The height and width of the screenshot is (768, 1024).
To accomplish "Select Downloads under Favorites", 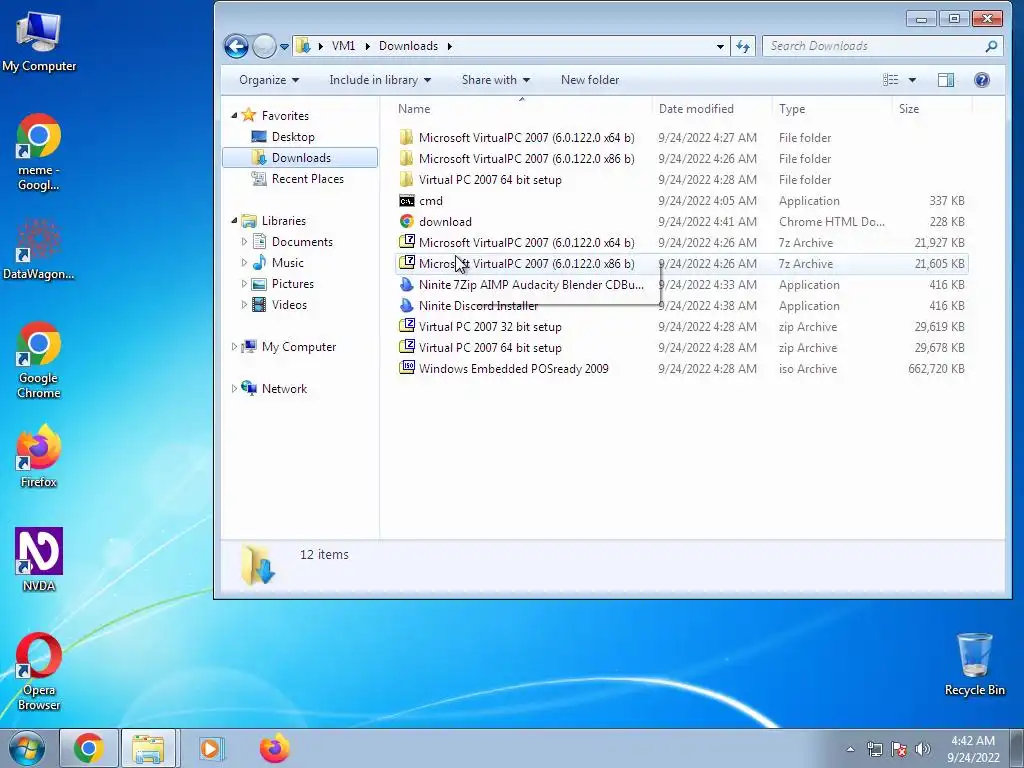I will click(301, 157).
